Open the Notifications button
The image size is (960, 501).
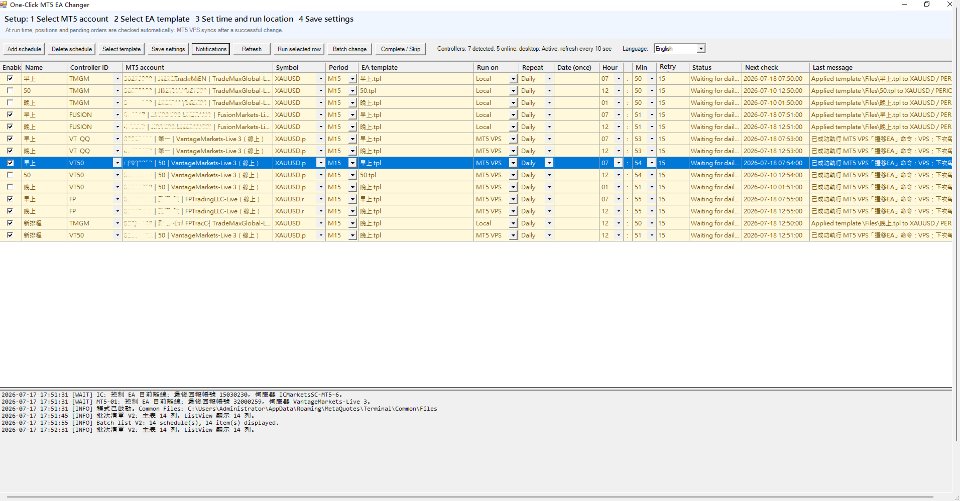click(211, 49)
